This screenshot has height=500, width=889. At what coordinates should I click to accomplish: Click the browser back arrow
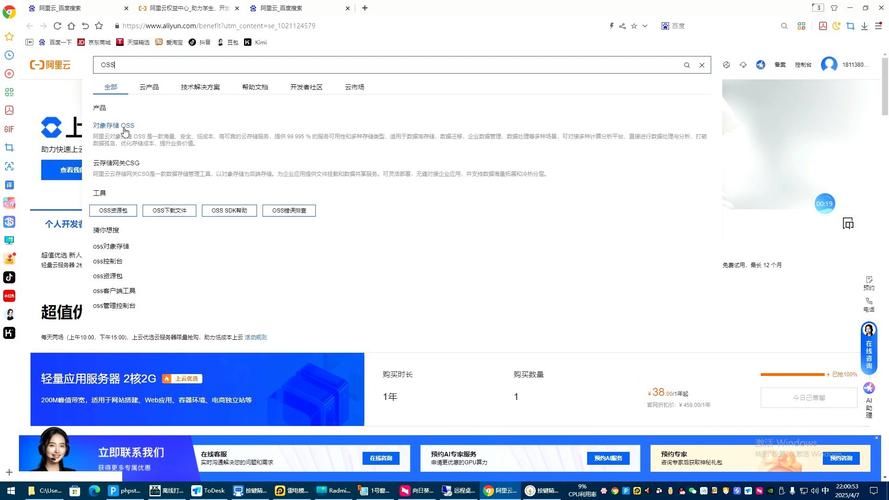coord(29,26)
